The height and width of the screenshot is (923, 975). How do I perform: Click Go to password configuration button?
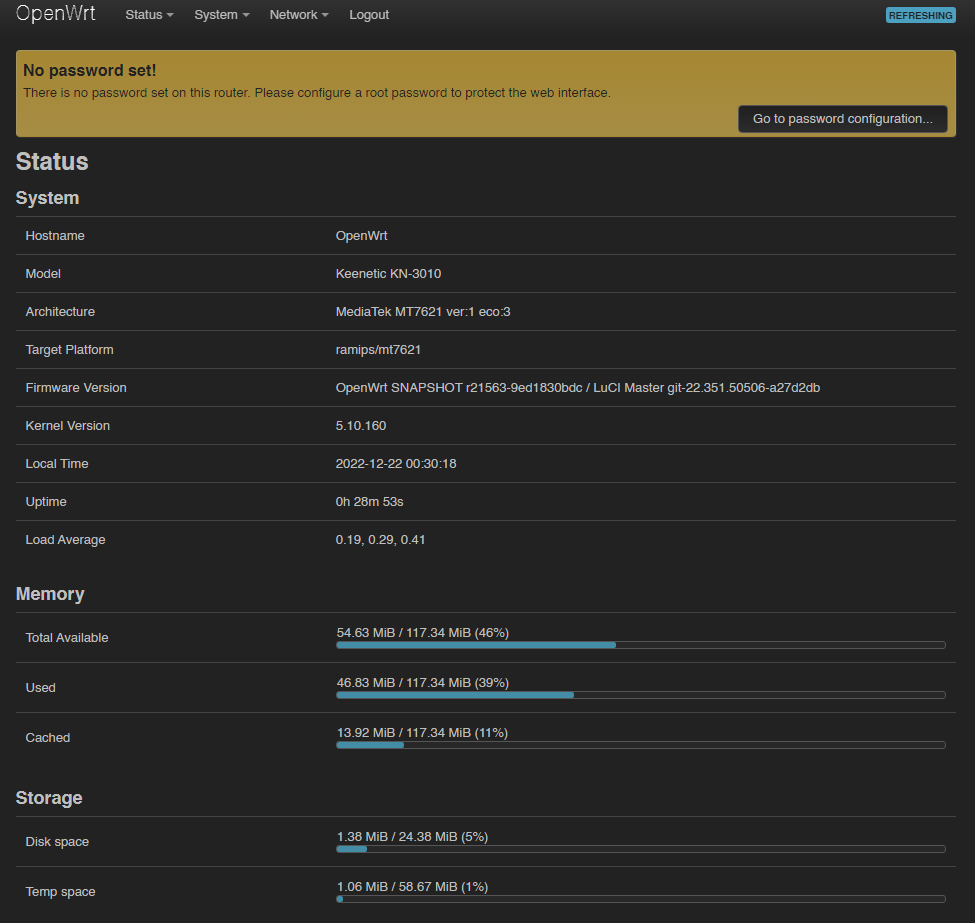click(843, 119)
